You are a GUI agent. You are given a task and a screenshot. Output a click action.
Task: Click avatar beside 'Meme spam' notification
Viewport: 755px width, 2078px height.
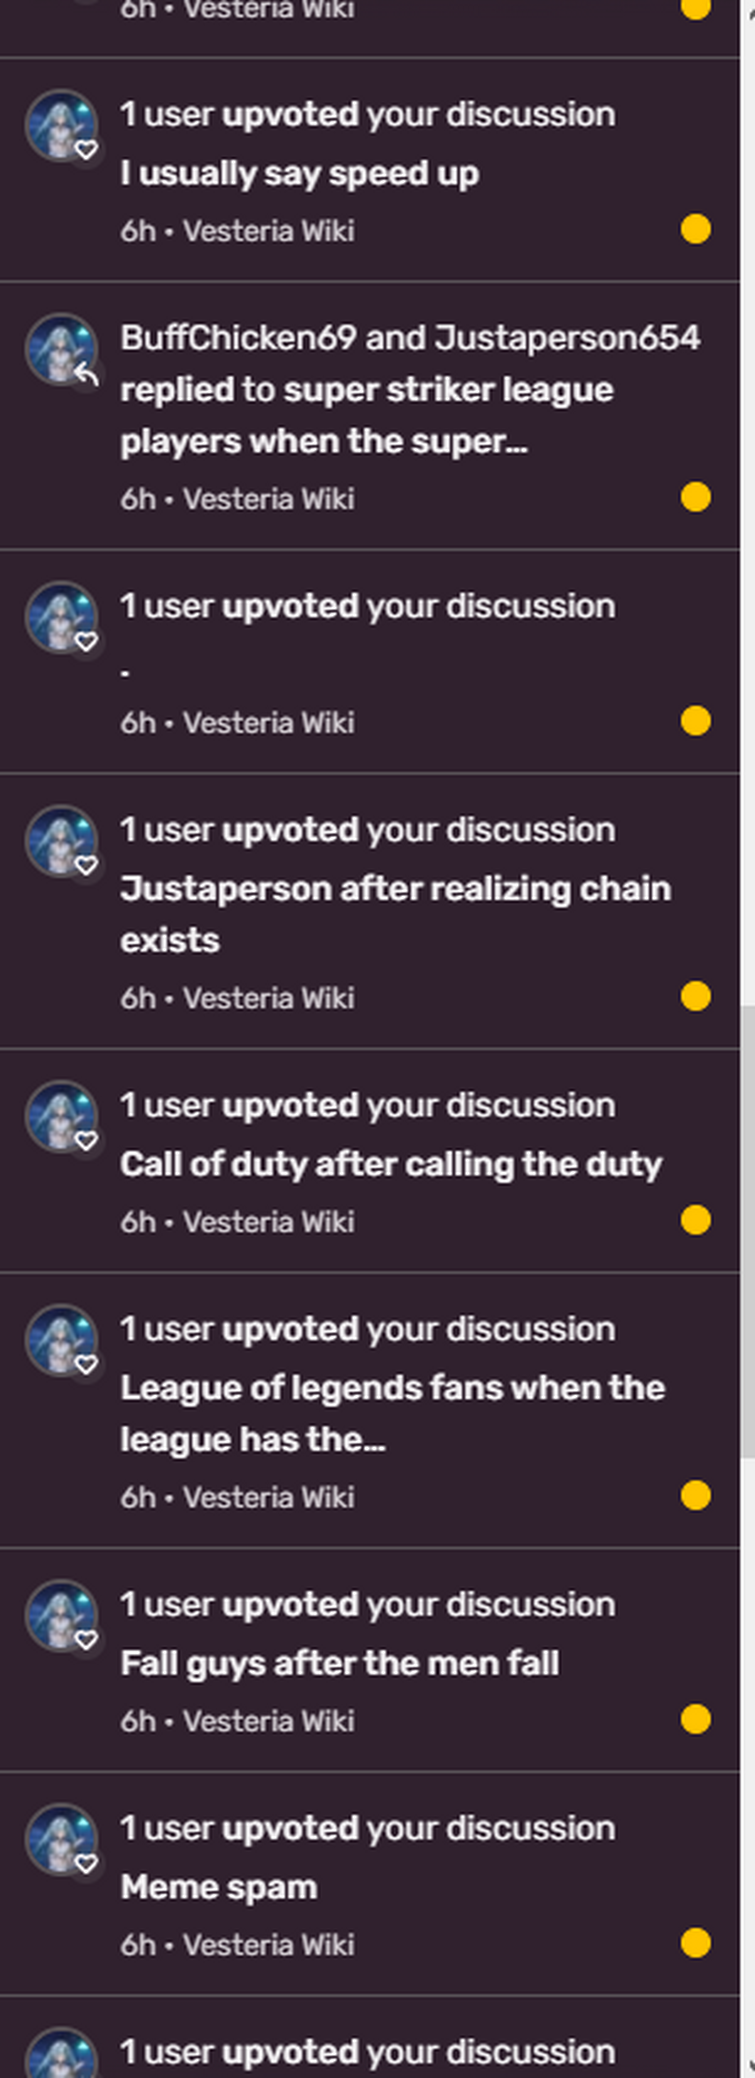coord(61,1840)
